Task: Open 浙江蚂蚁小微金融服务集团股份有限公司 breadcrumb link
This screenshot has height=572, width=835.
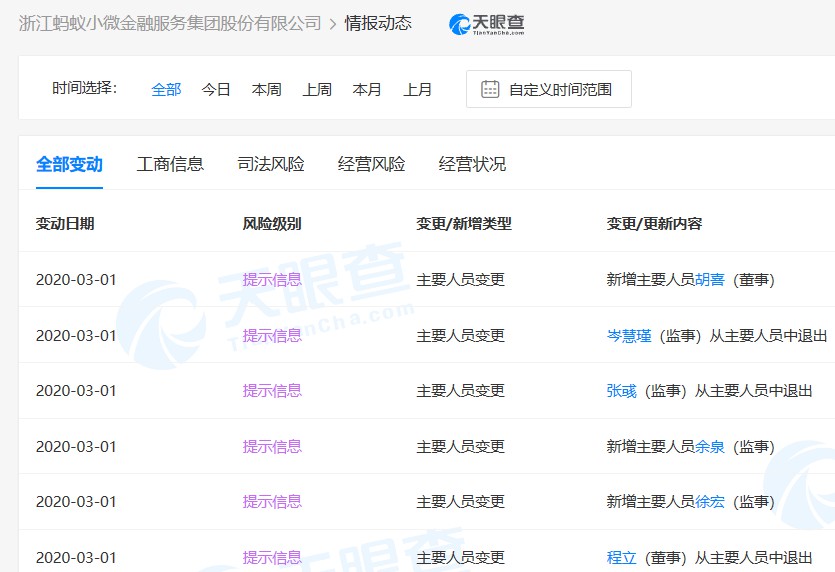Action: (170, 23)
